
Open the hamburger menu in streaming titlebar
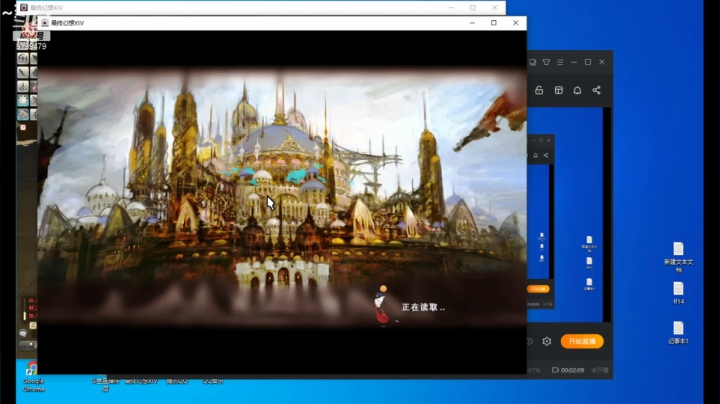[560, 62]
